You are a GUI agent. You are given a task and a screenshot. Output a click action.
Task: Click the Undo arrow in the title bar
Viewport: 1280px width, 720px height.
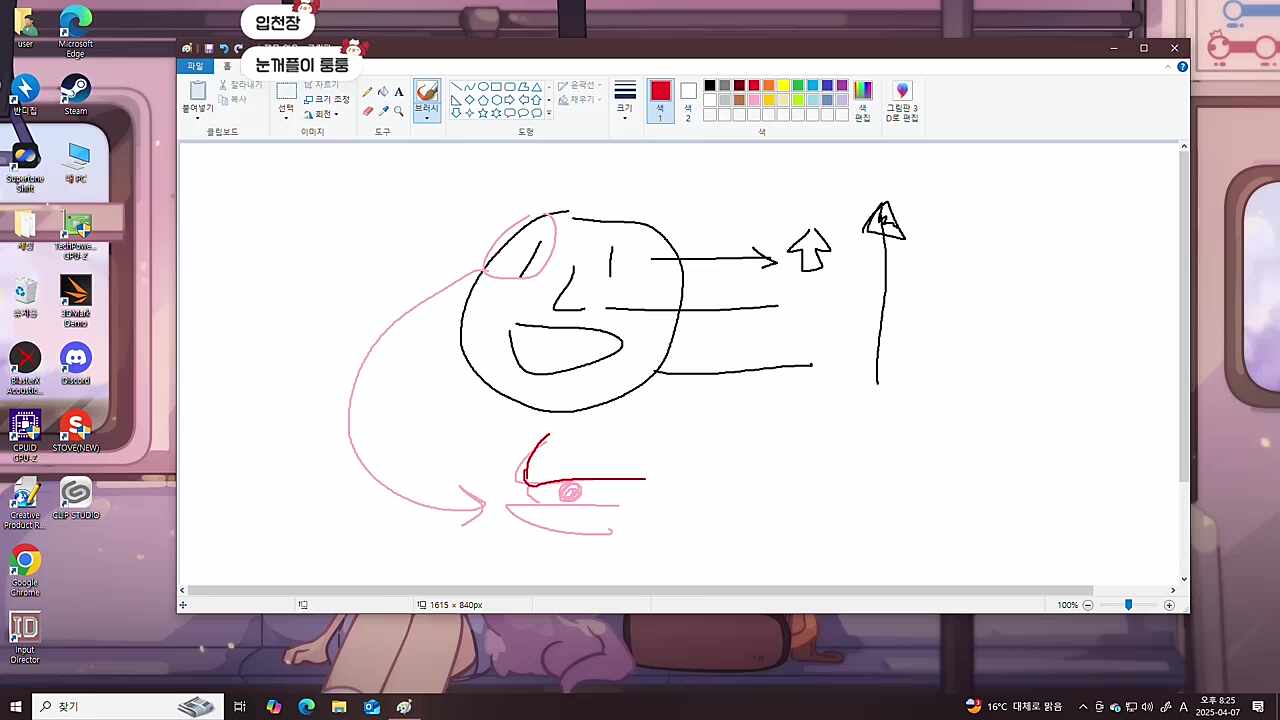(224, 48)
